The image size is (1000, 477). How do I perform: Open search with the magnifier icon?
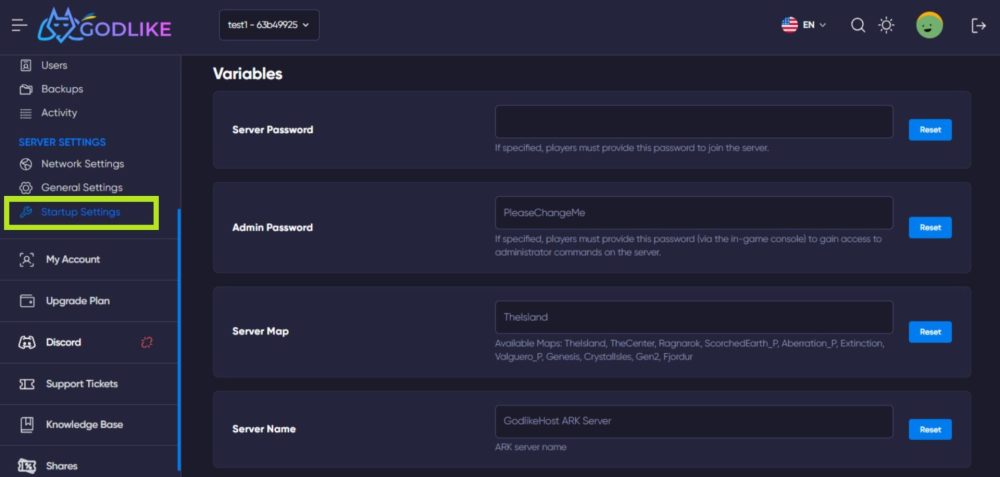pos(858,26)
